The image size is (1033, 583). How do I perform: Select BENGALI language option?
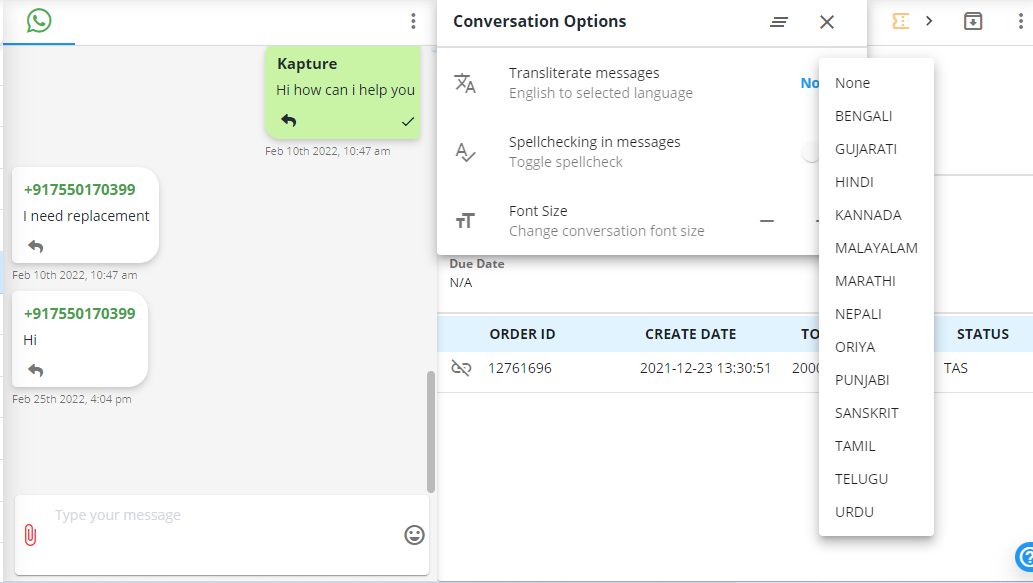coord(876,116)
